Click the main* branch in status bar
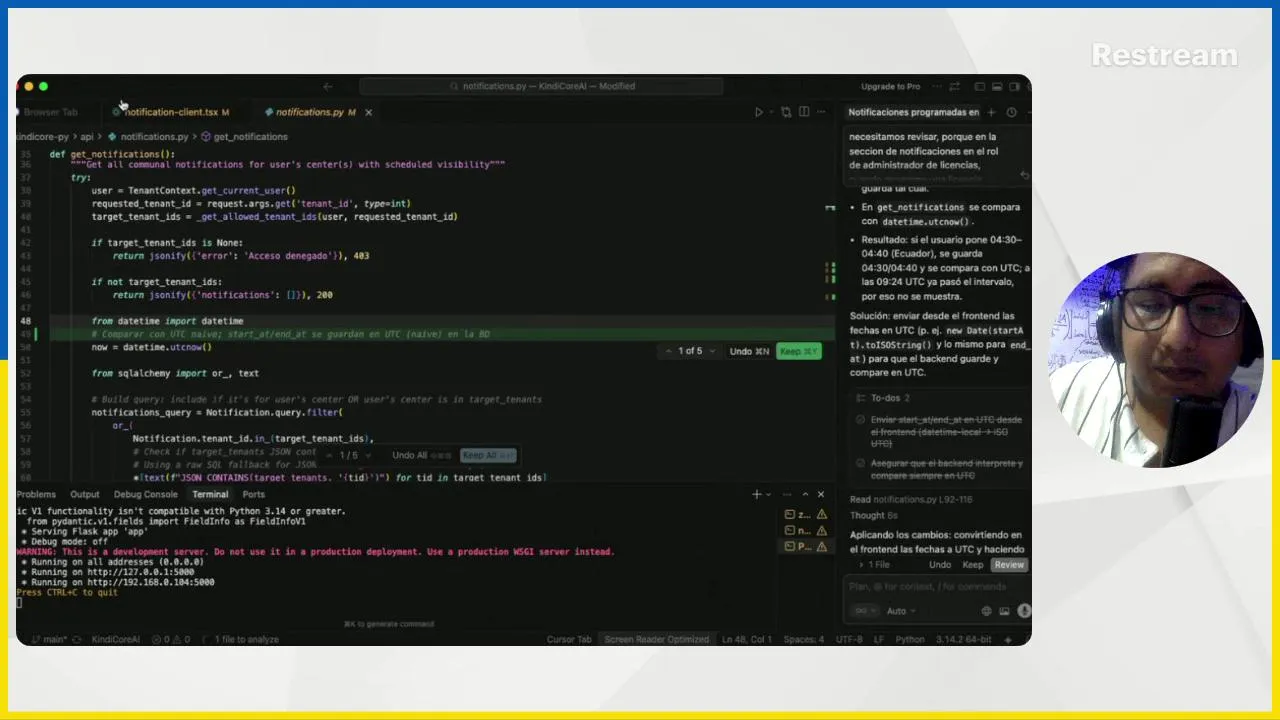The height and width of the screenshot is (720, 1280). [x=49, y=639]
